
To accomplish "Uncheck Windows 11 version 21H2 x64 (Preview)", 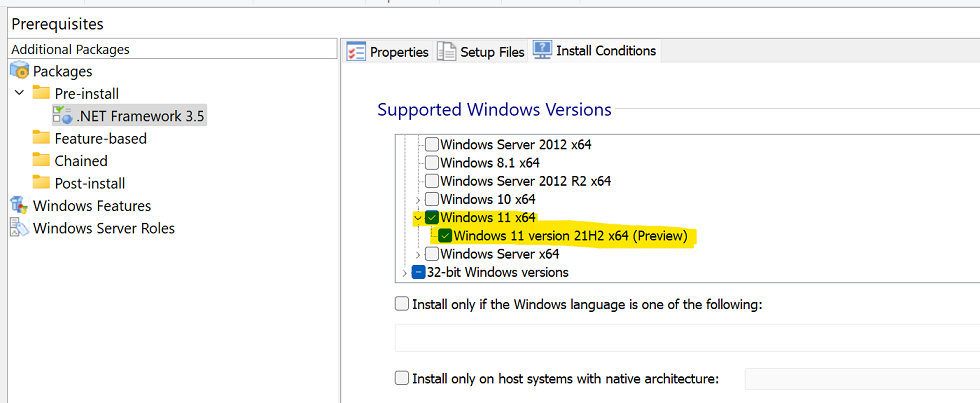I will [x=445, y=236].
